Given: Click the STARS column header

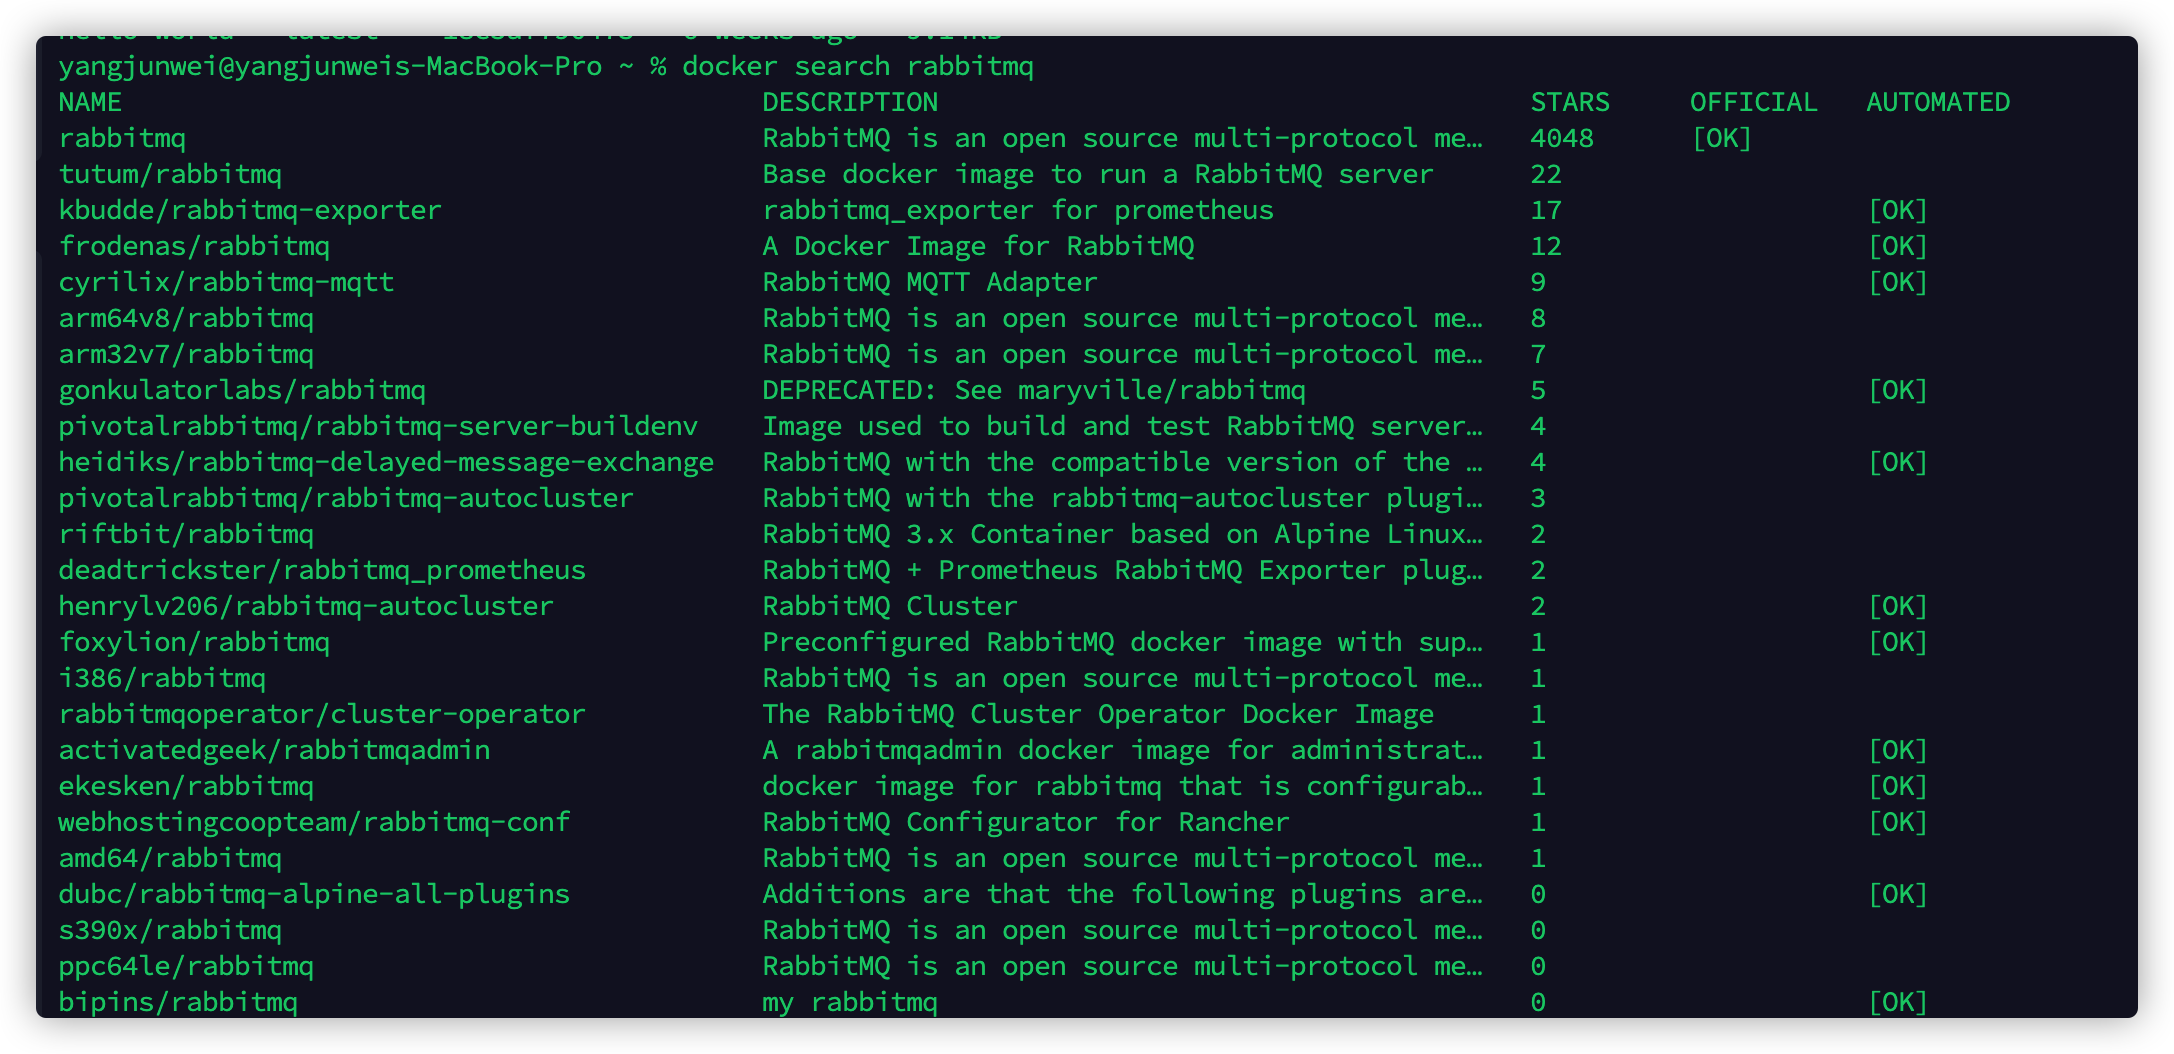Looking at the screenshot, I should tap(1570, 102).
